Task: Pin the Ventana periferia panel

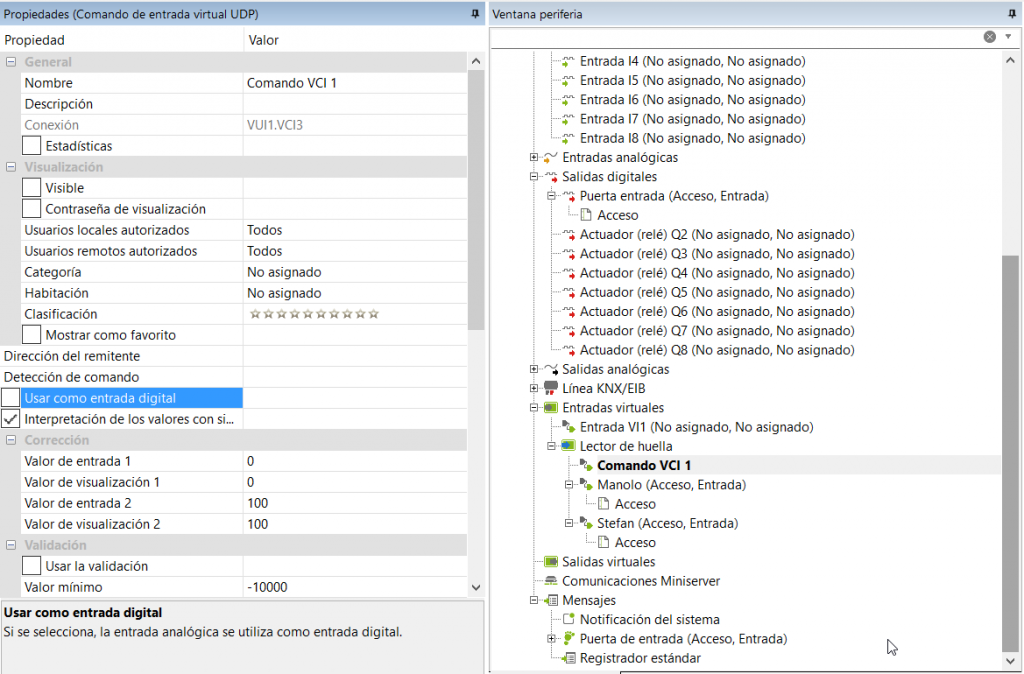Action: 1011,14
